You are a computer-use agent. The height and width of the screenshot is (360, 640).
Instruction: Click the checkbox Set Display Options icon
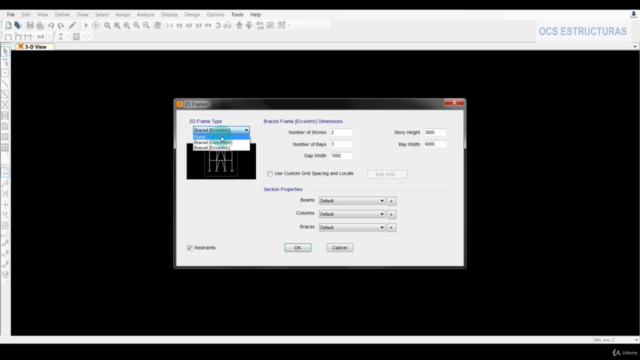(270, 25)
